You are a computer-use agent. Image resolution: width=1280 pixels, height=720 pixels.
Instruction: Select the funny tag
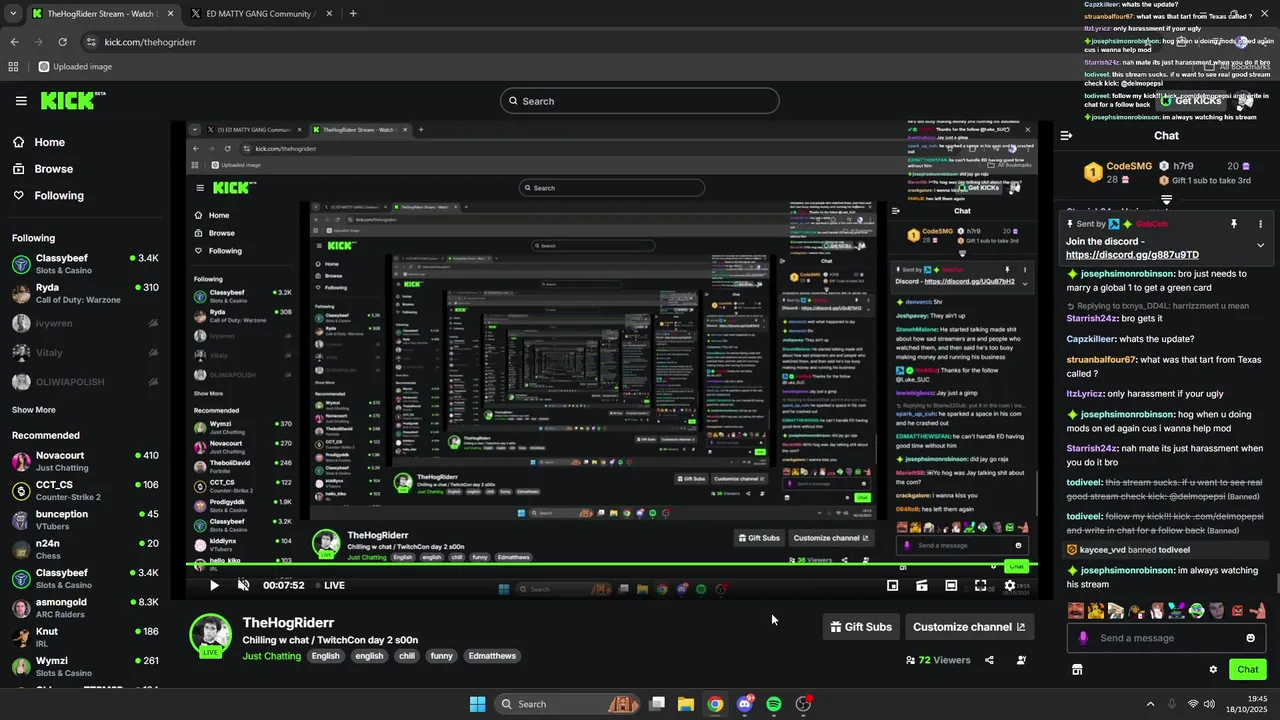442,656
